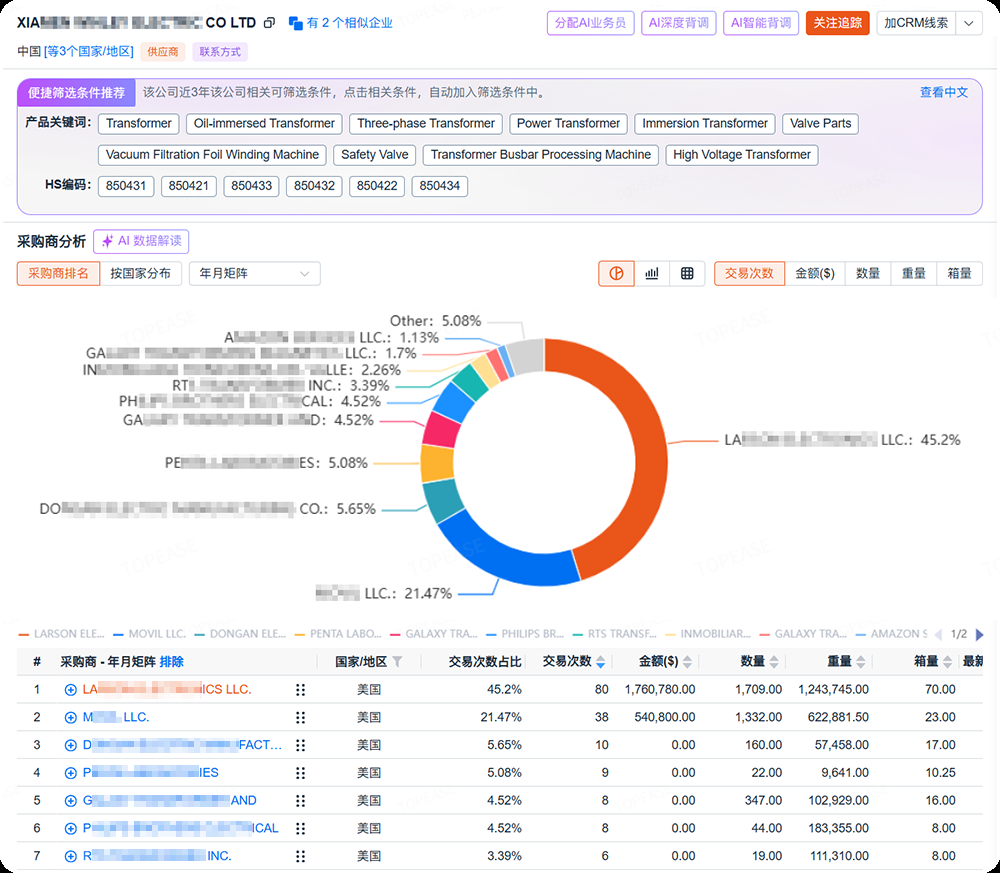This screenshot has height=873, width=1000.
Task: Click 关注追踪 button
Action: (837, 23)
